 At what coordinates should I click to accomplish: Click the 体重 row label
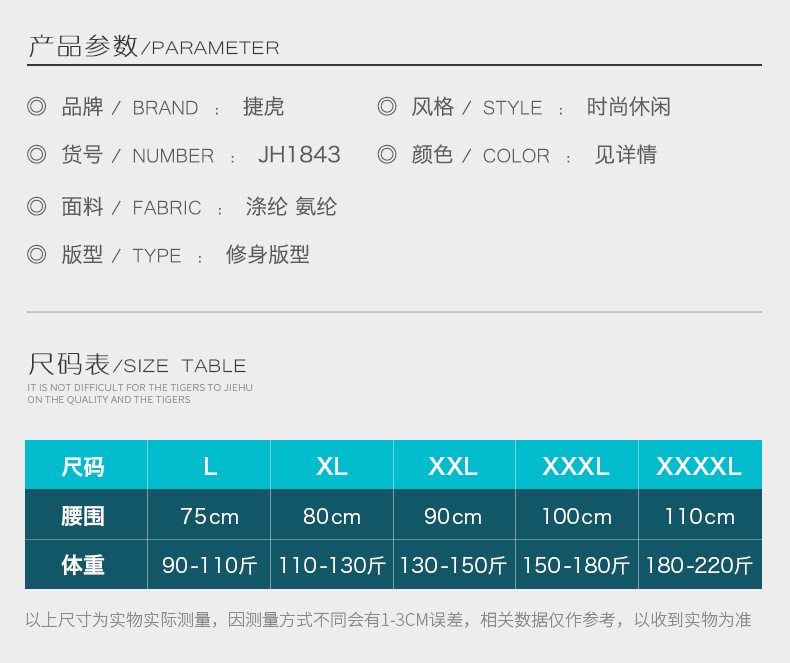(x=83, y=565)
